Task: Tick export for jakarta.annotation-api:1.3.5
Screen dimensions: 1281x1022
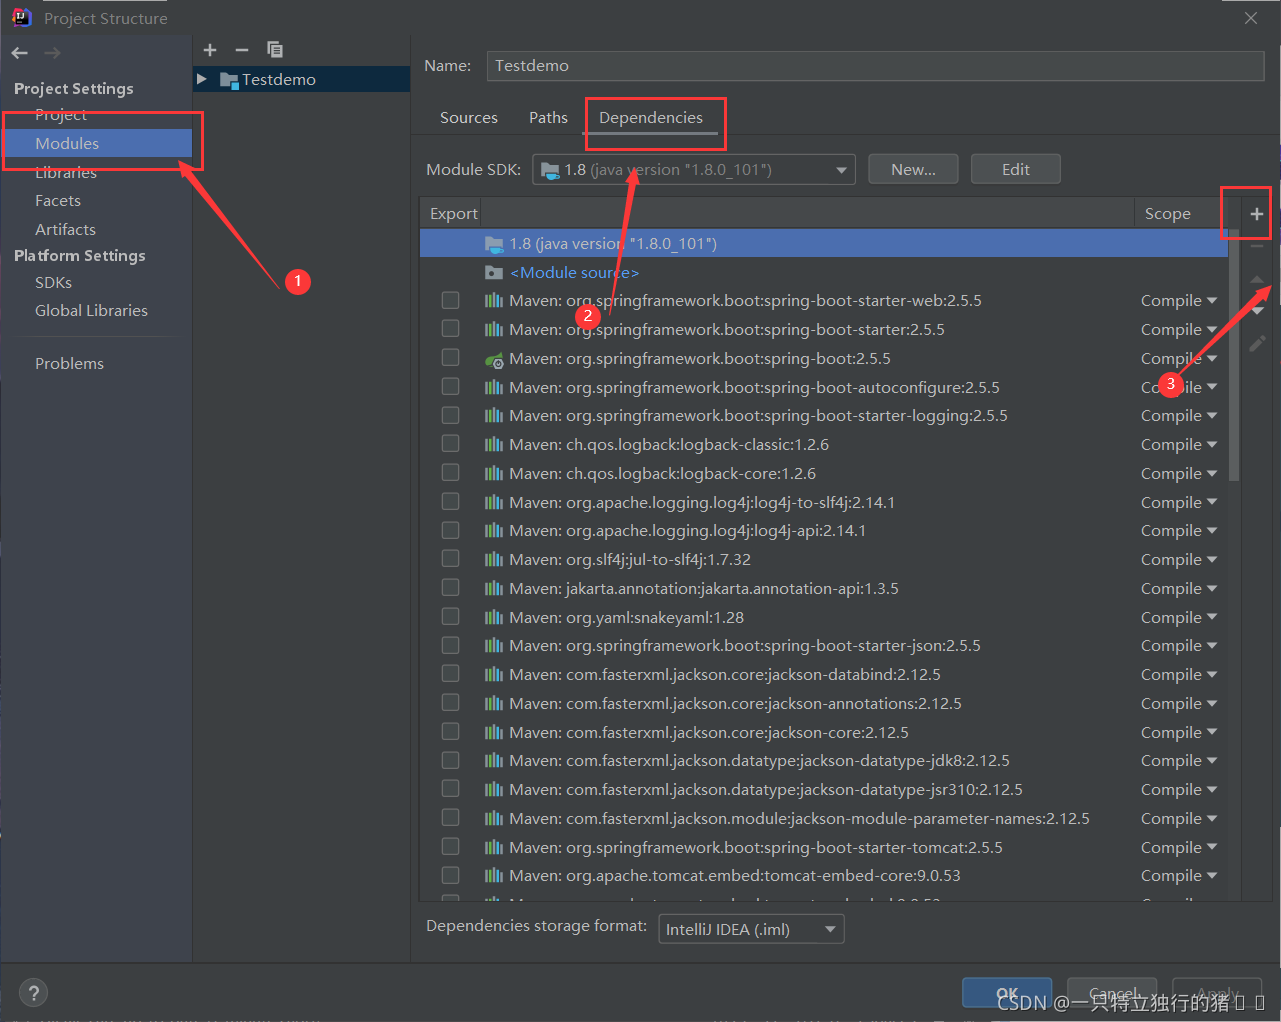Action: tap(450, 588)
